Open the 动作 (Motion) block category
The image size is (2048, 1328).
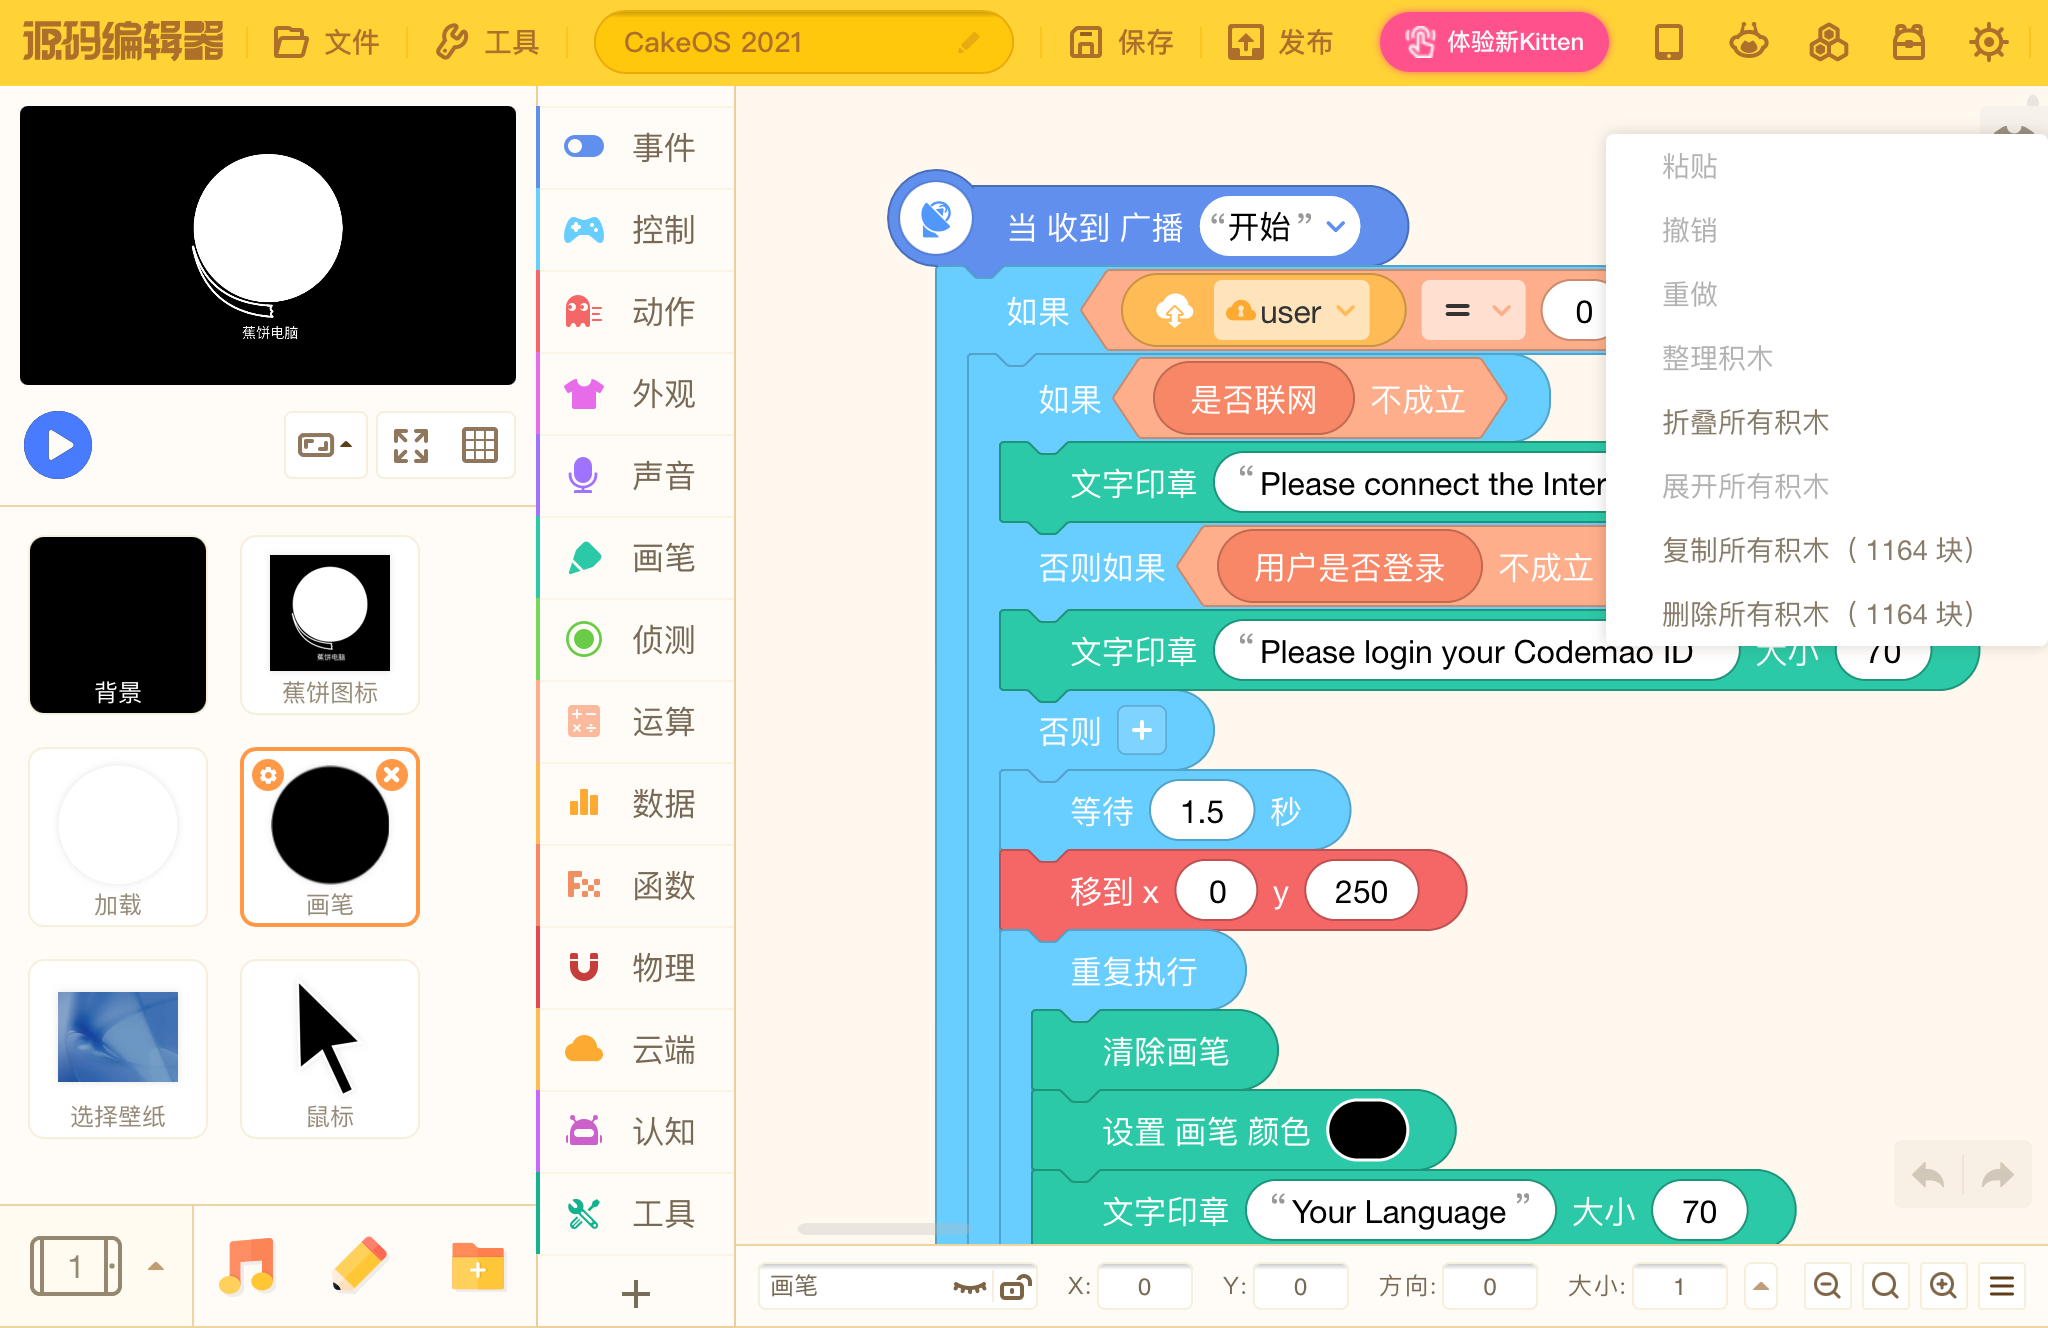click(637, 311)
